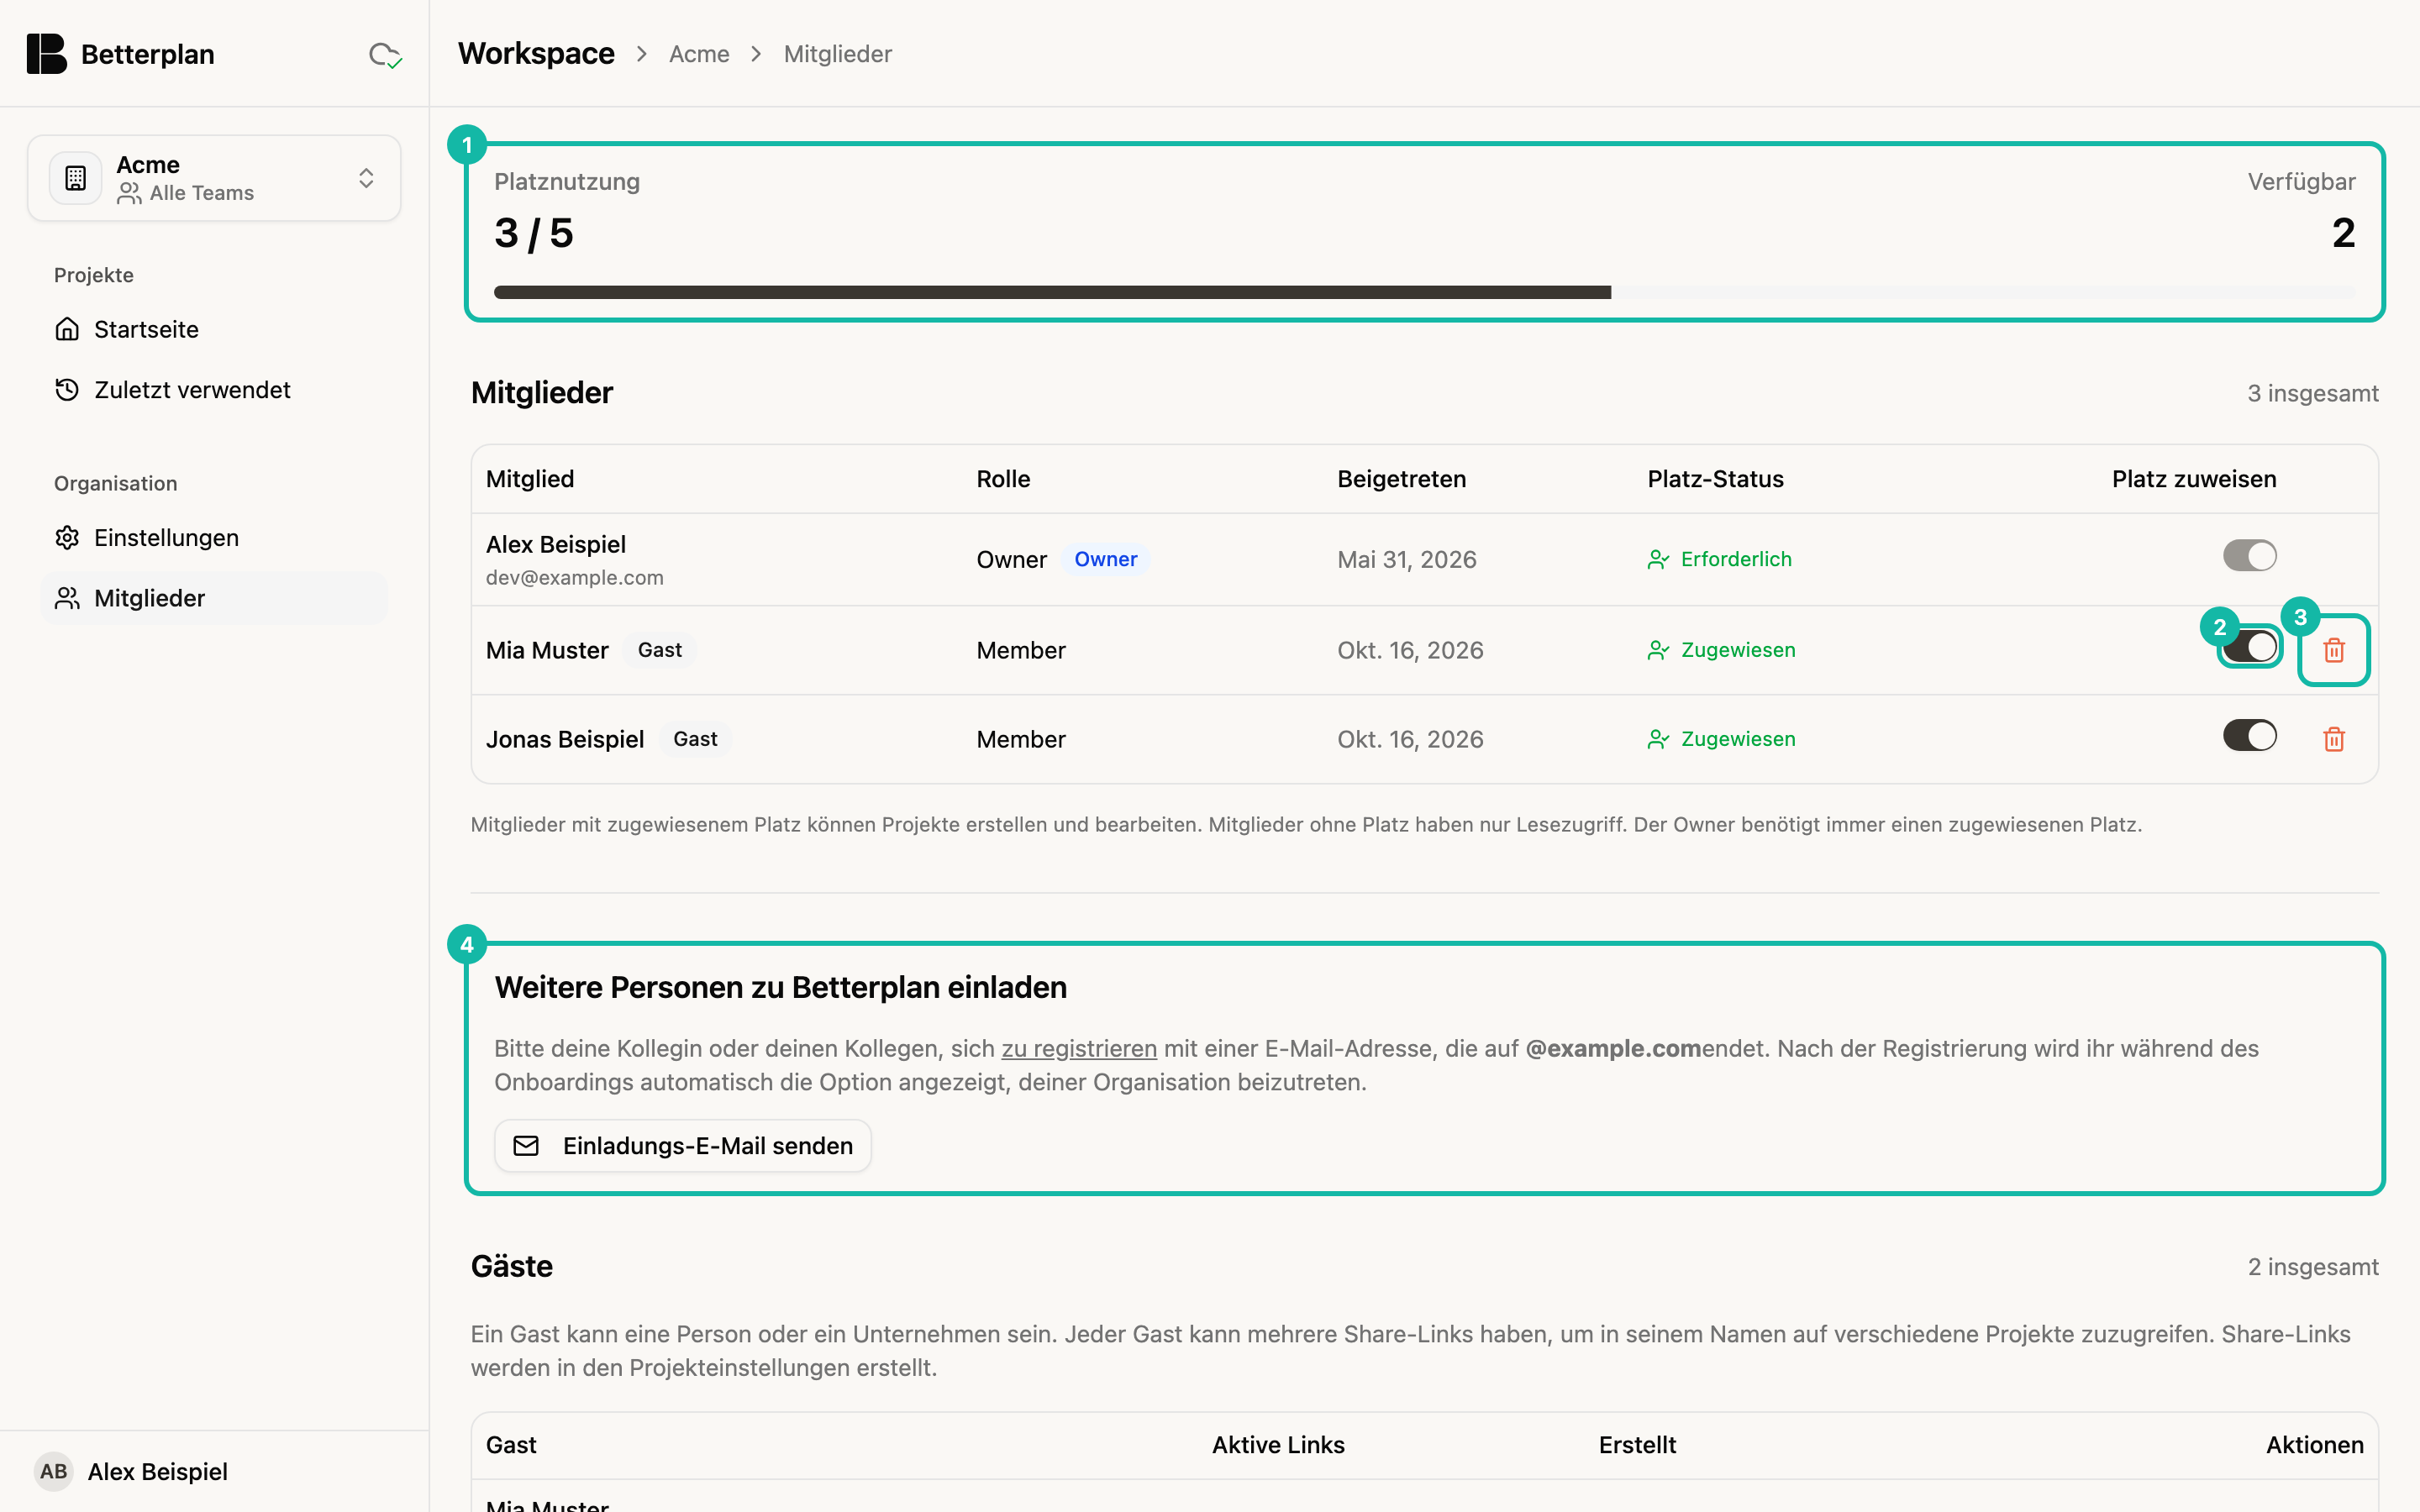The height and width of the screenshot is (1512, 2420).
Task: Click Mia Muster's Zugewiesen status icon
Action: click(x=1658, y=651)
